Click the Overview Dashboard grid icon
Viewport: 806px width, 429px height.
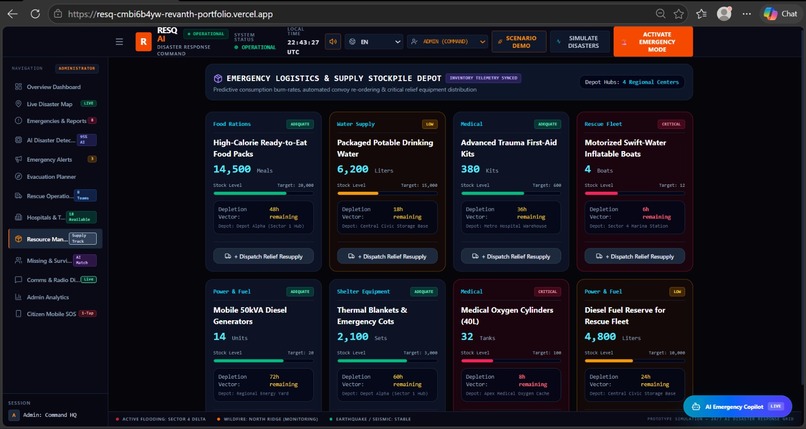(19, 87)
